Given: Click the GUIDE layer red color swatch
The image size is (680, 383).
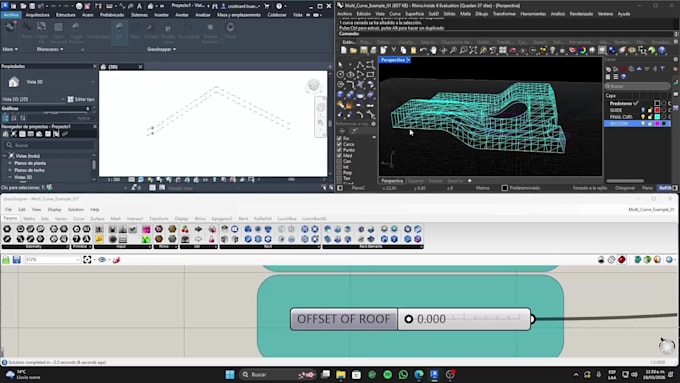Looking at the screenshot, I should pyautogui.click(x=657, y=110).
